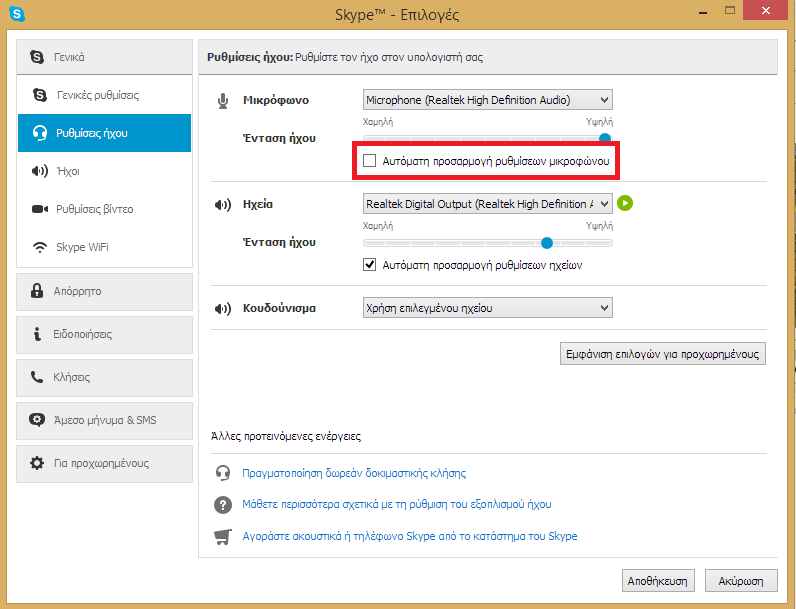Select Γενικές ρυθμίσεις in sidebar
The height and width of the screenshot is (609, 796).
pos(105,95)
